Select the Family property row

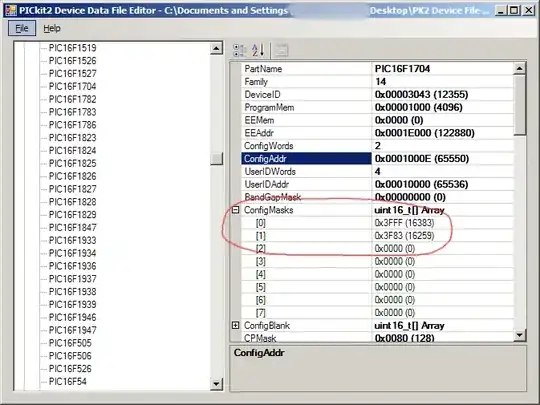[377, 82]
